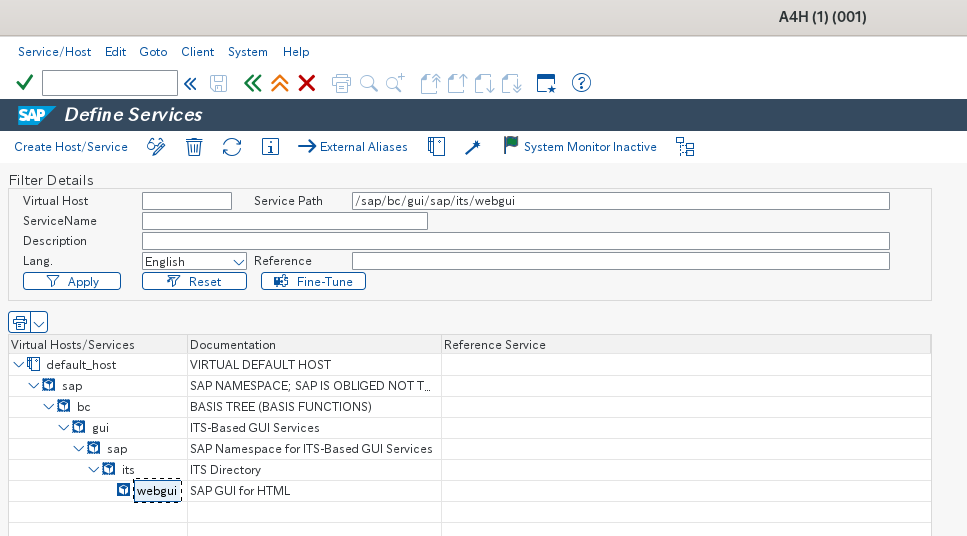Click the Find Next magnifier-plus icon

coord(395,83)
